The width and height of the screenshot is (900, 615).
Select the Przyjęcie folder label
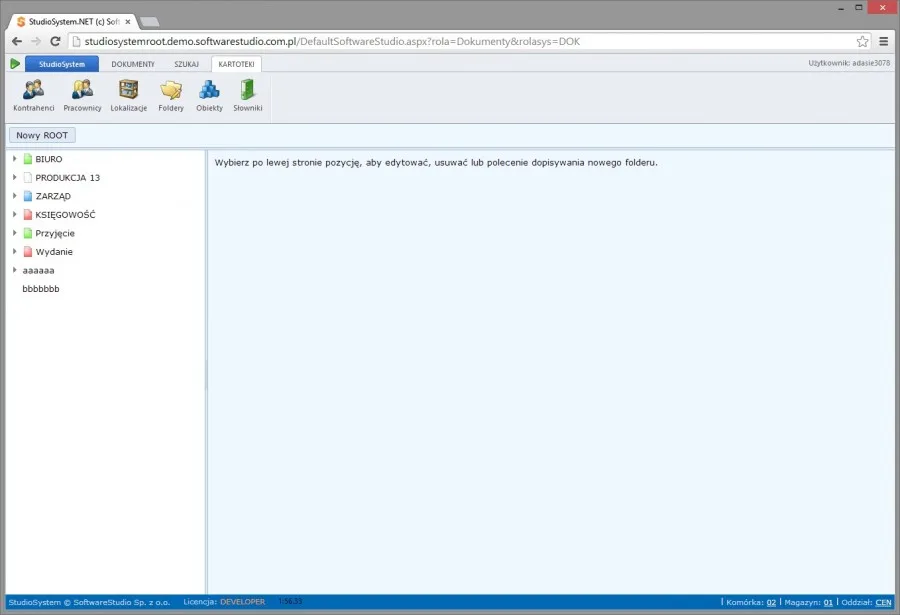[x=55, y=233]
